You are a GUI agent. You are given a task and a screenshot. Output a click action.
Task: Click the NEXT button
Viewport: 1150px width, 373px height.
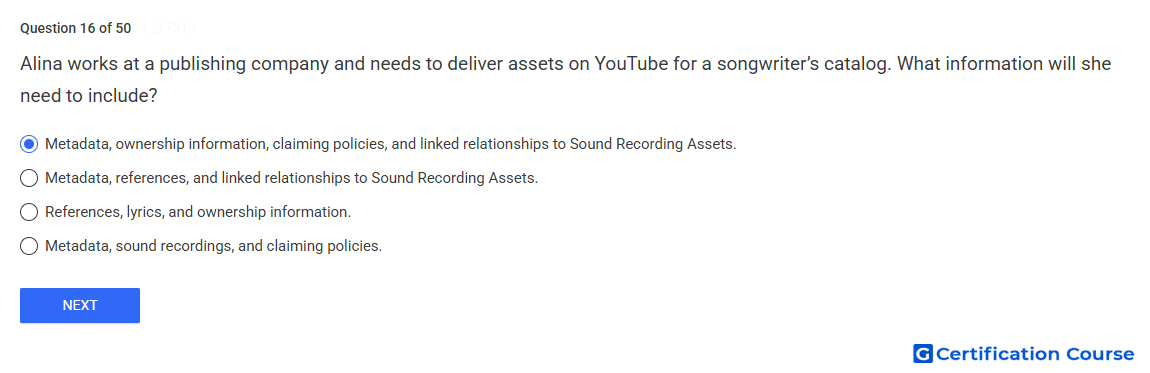(80, 306)
